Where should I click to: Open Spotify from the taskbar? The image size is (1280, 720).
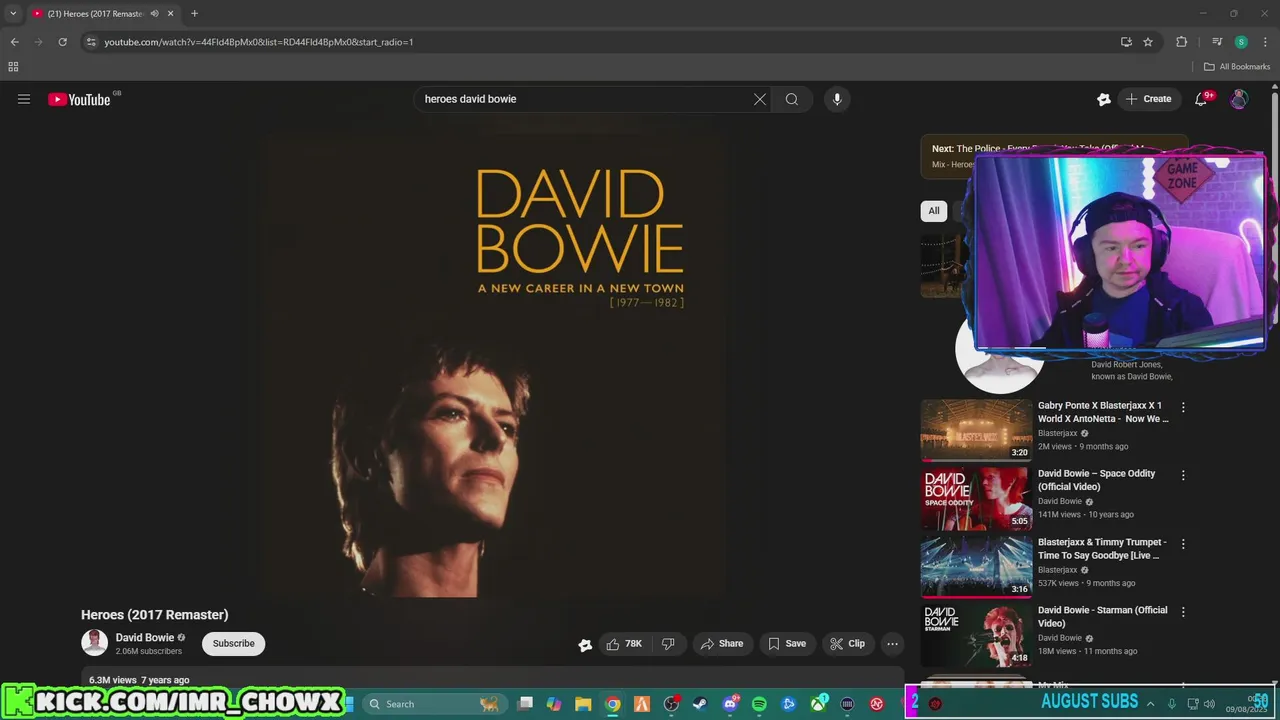[759, 704]
